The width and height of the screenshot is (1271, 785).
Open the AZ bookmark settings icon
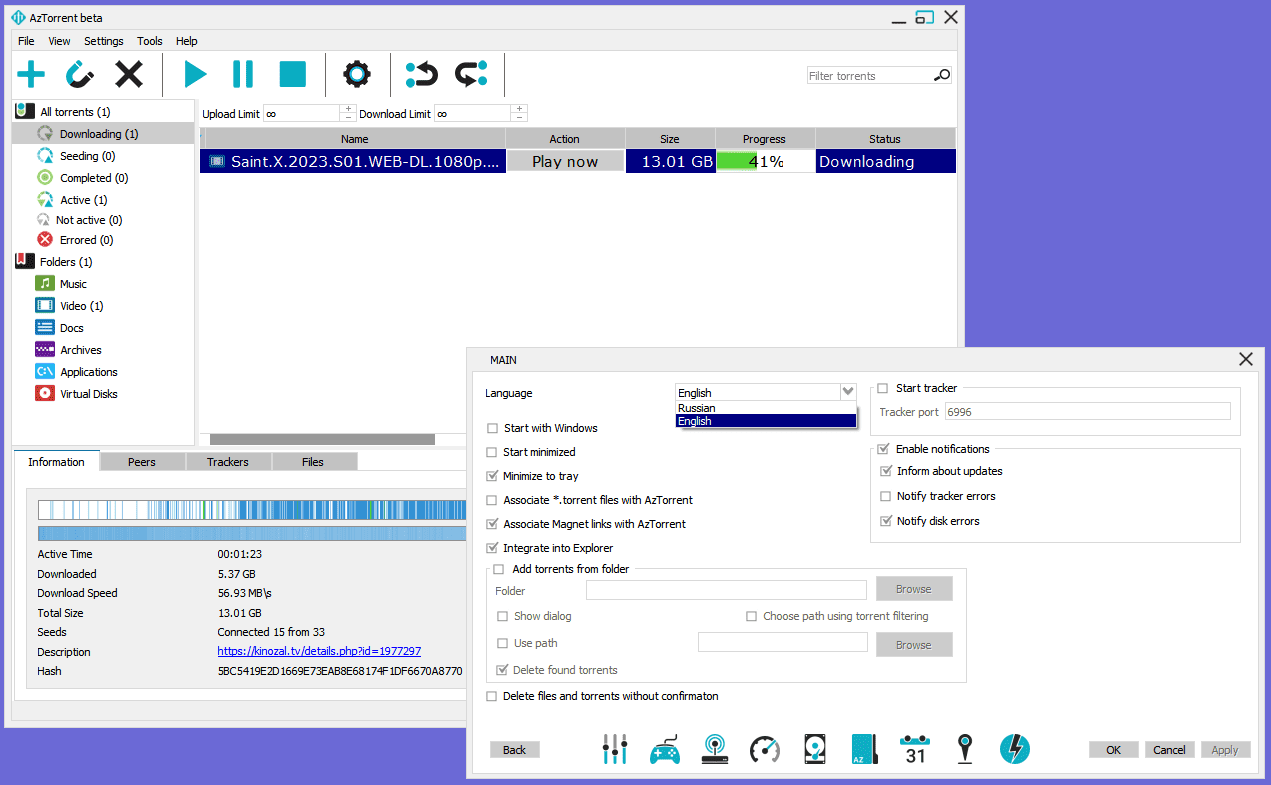pos(864,750)
